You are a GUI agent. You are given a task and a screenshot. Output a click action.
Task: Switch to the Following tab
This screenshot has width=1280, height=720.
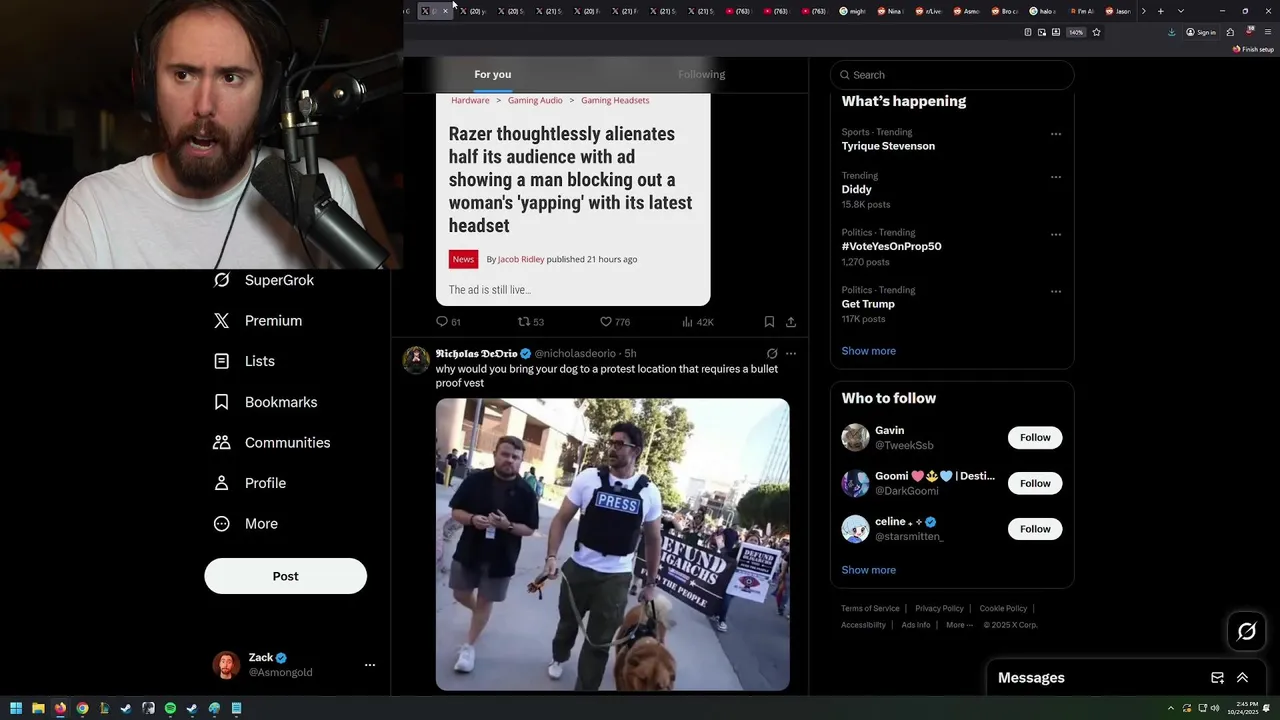tap(701, 74)
